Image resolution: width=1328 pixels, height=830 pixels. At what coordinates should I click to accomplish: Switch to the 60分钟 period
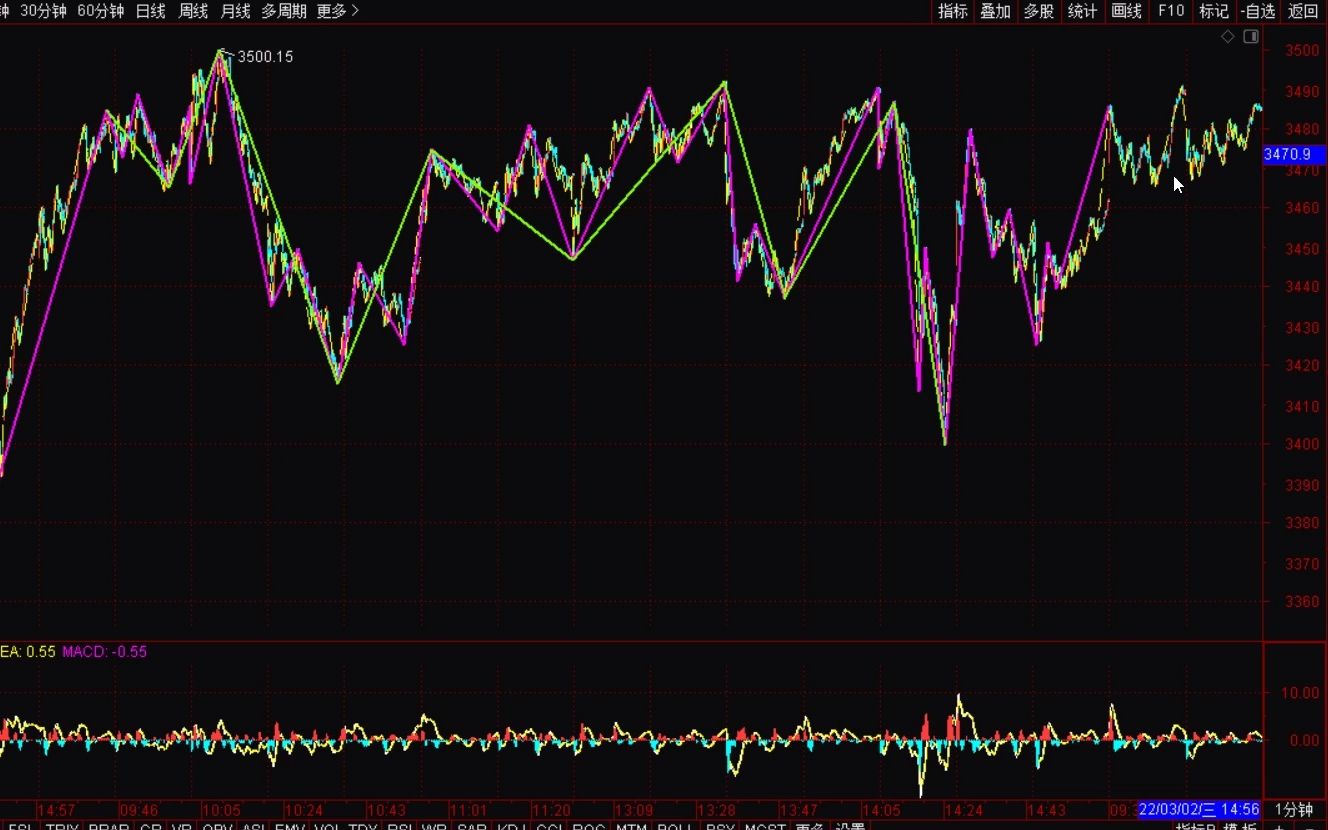tap(101, 11)
